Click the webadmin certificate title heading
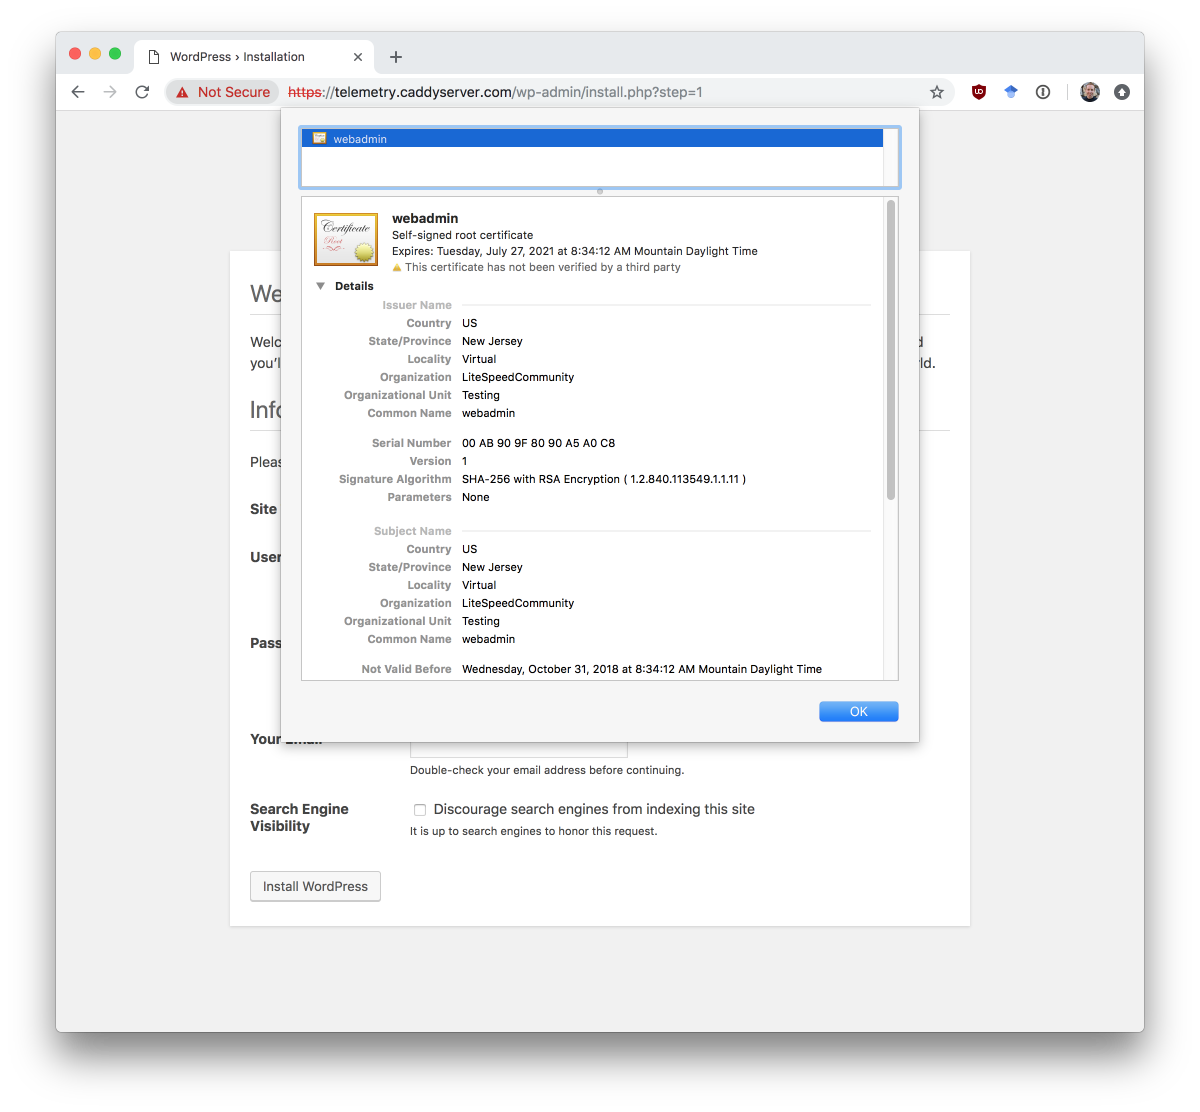Image resolution: width=1200 pixels, height=1112 pixels. coord(425,218)
